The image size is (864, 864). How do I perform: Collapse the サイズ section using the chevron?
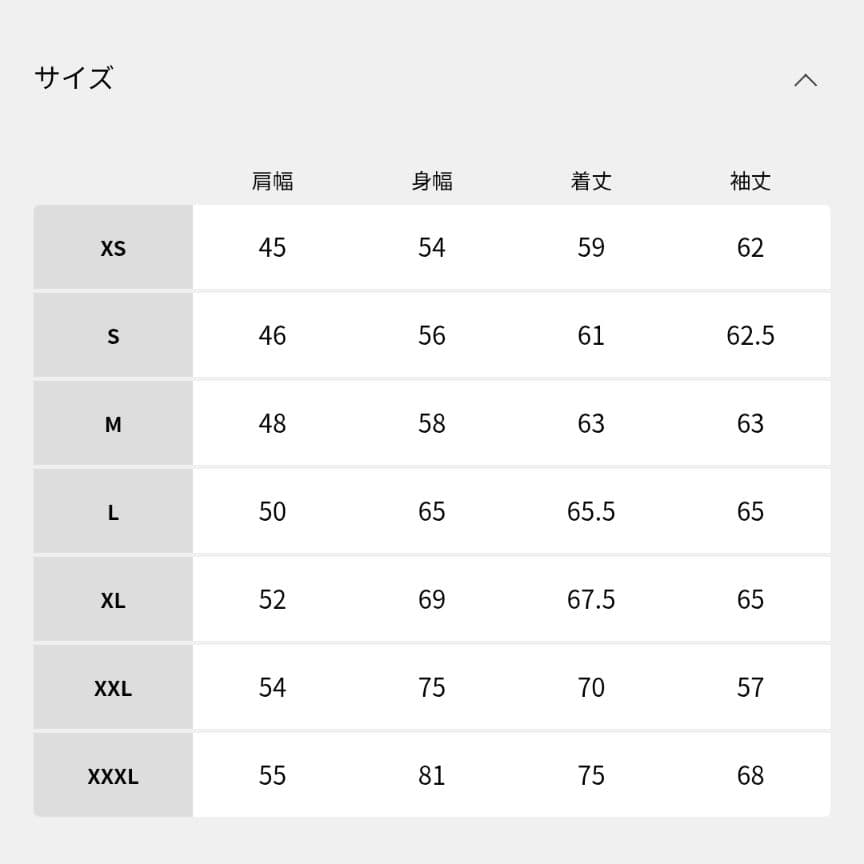pos(806,79)
